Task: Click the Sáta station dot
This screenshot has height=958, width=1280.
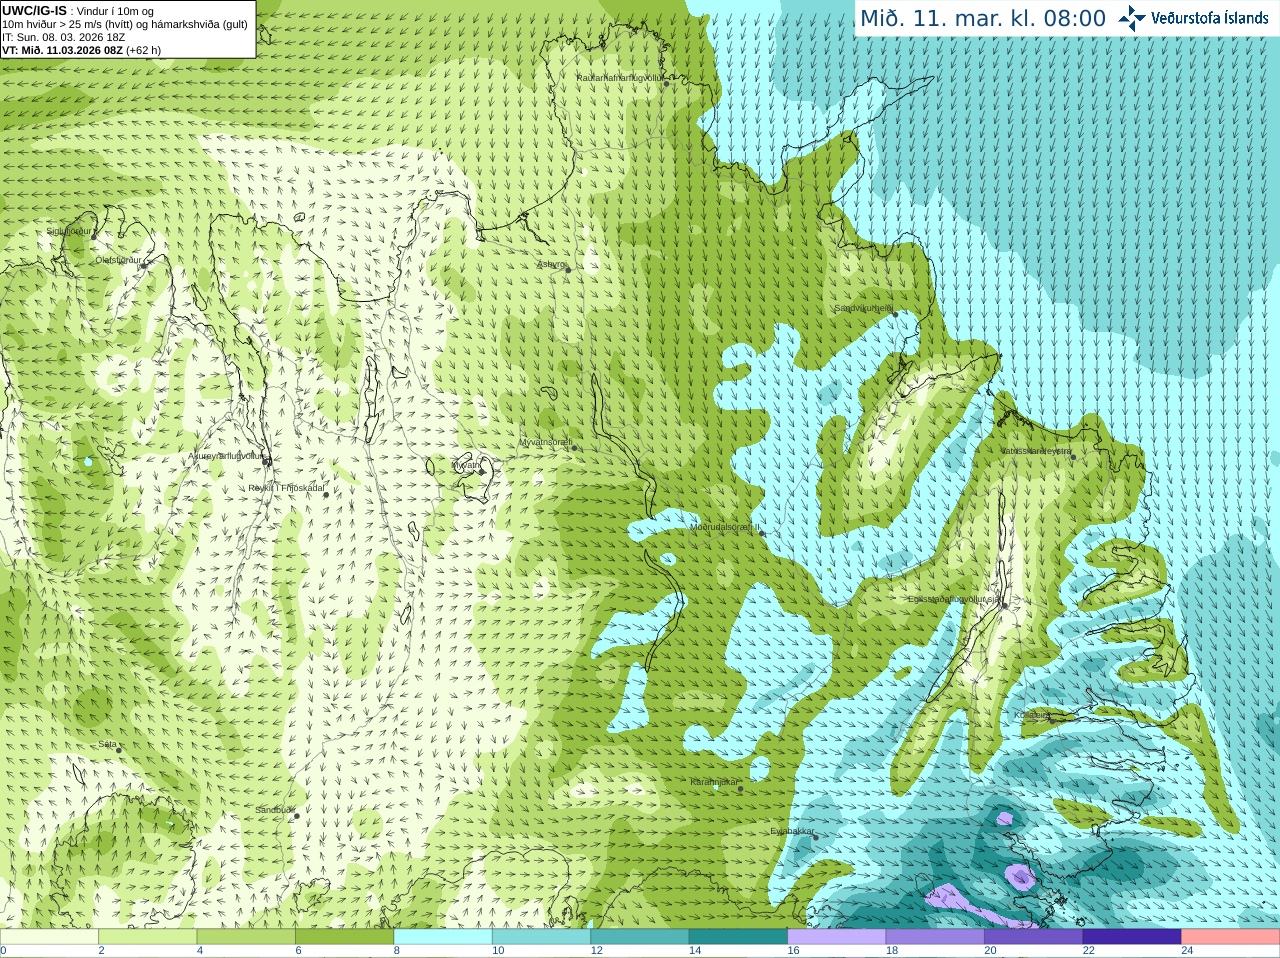Action: coord(119,749)
